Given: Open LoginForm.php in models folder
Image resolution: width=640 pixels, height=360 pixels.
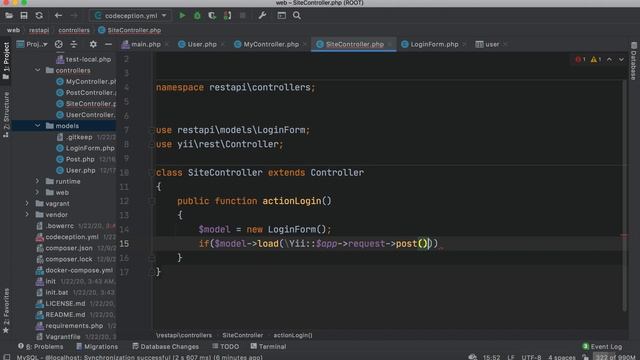Looking at the screenshot, I should click(x=85, y=148).
